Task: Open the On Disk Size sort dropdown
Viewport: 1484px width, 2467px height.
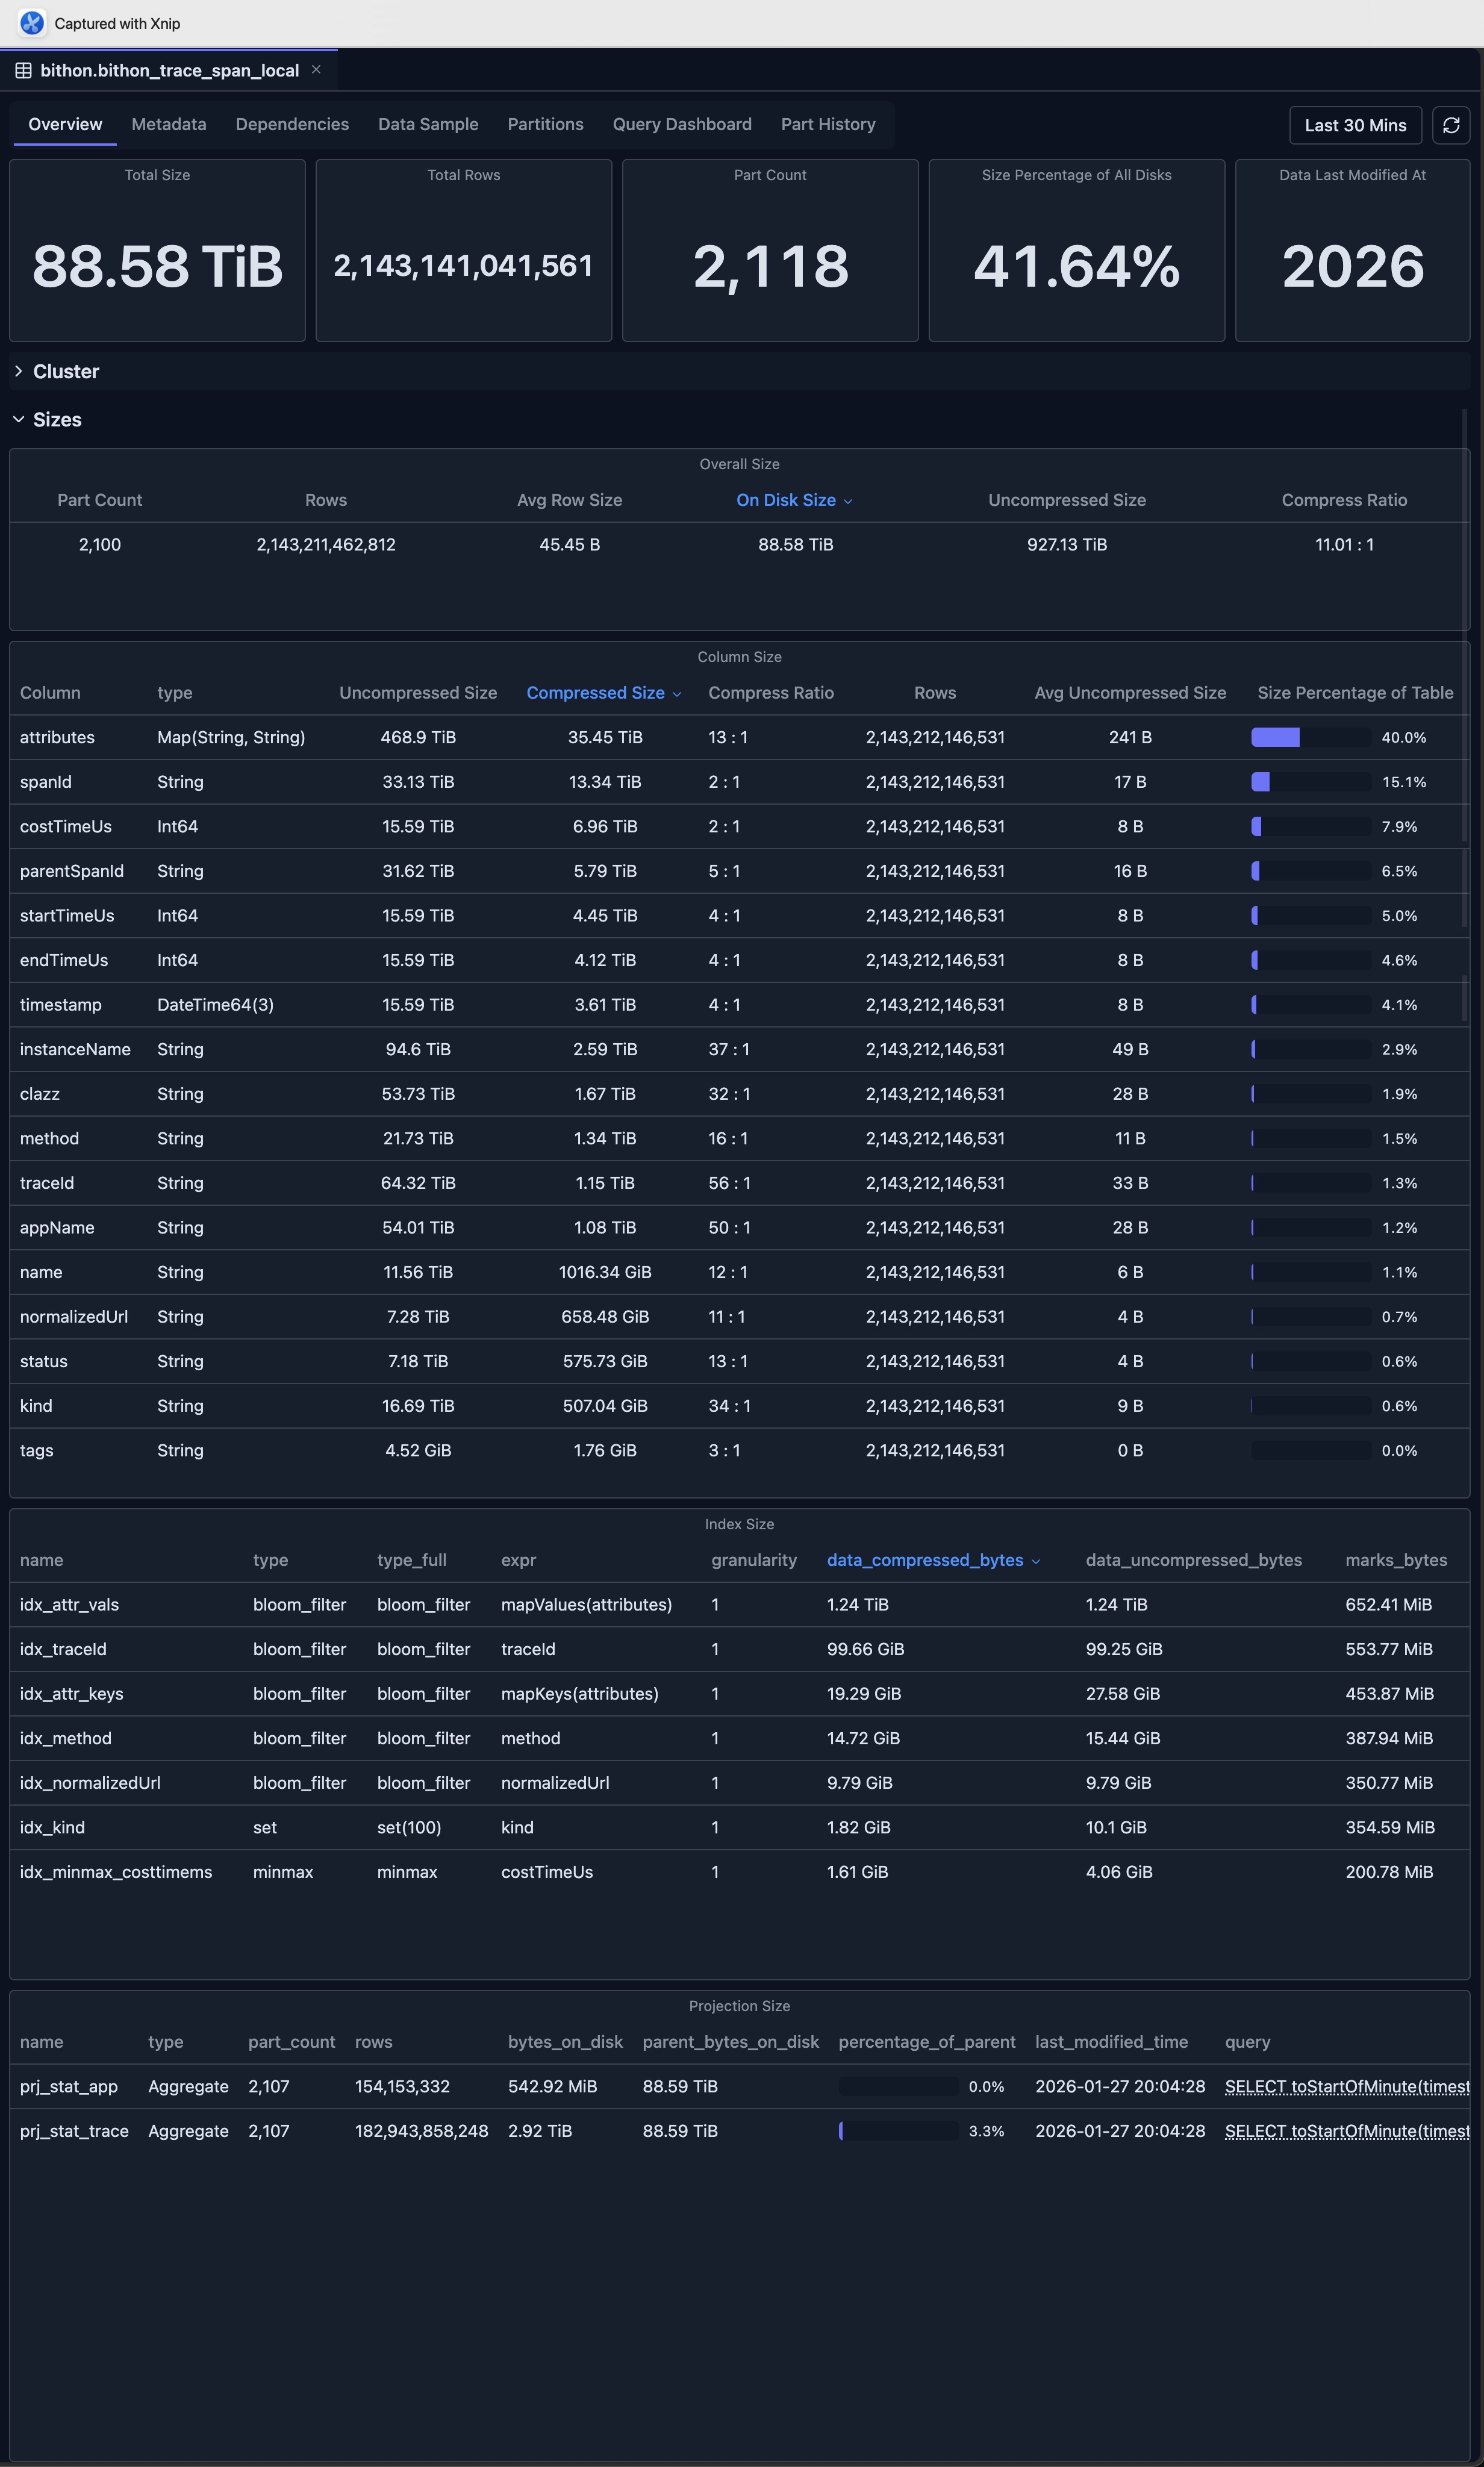Action: point(848,500)
